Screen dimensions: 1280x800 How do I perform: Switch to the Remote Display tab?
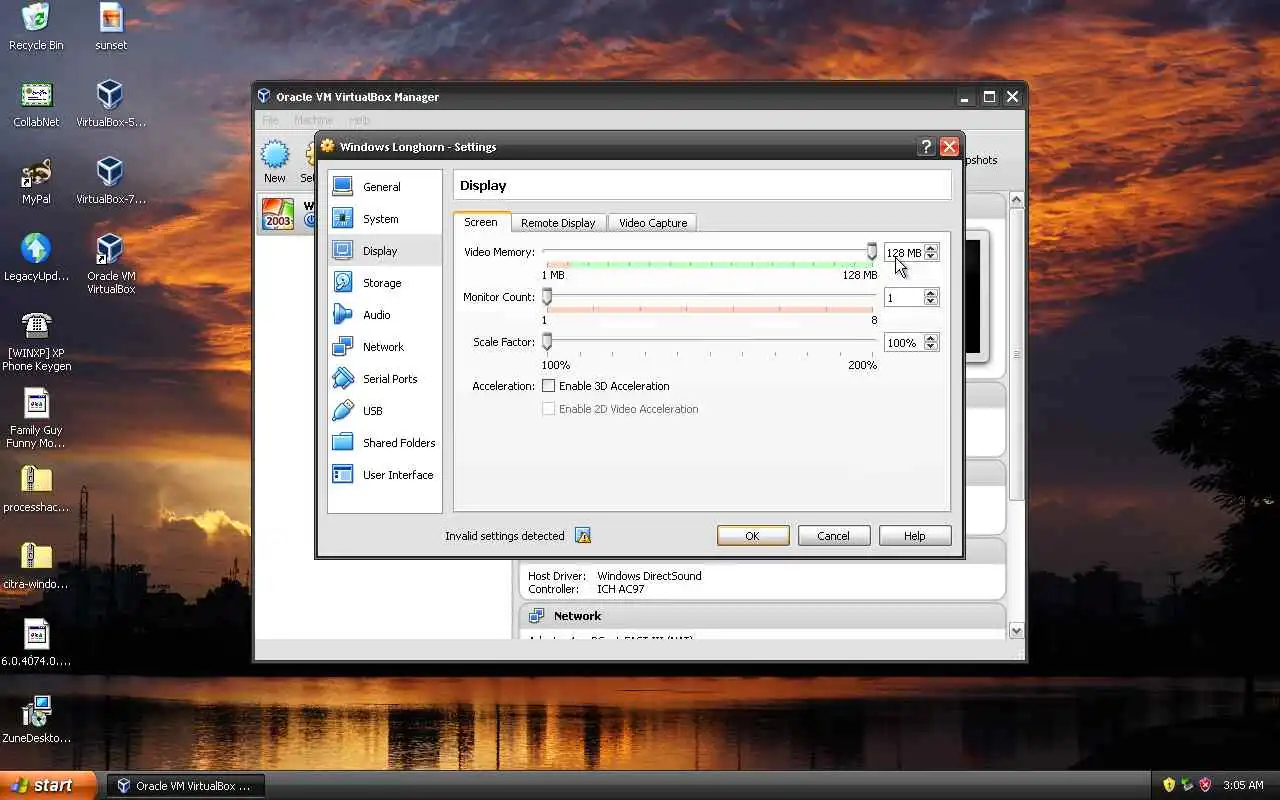(558, 223)
